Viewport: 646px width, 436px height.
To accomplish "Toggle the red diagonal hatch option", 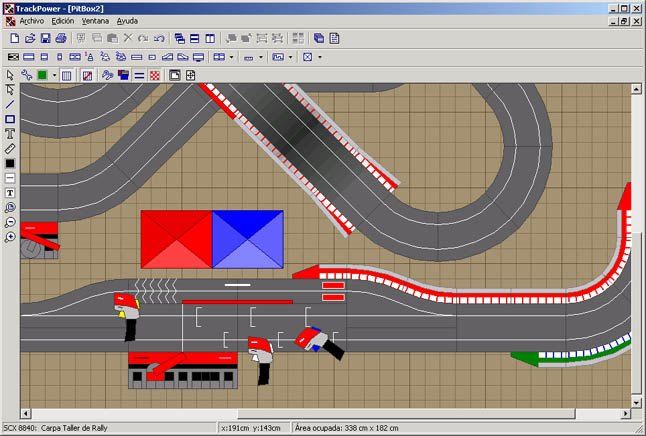I will 87,75.
